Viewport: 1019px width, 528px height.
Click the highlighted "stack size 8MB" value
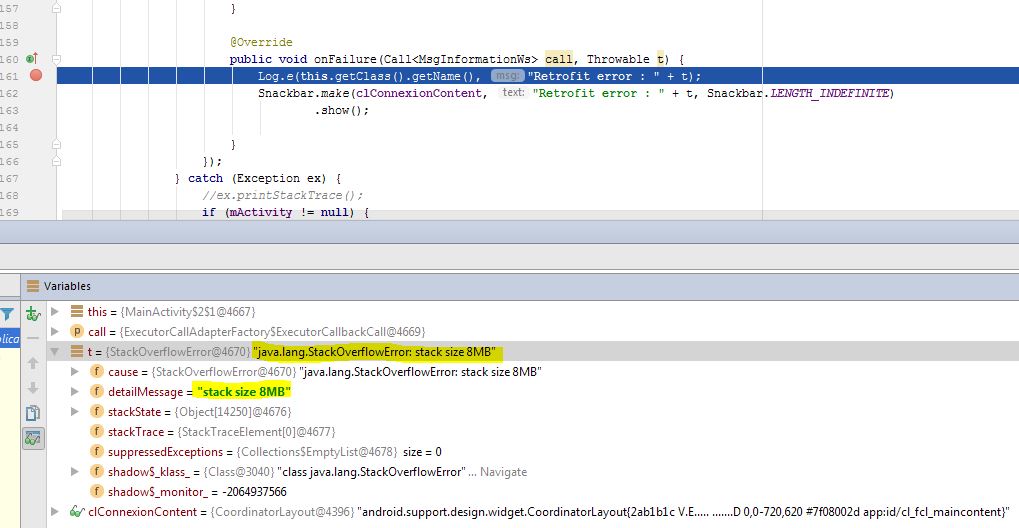coord(246,391)
